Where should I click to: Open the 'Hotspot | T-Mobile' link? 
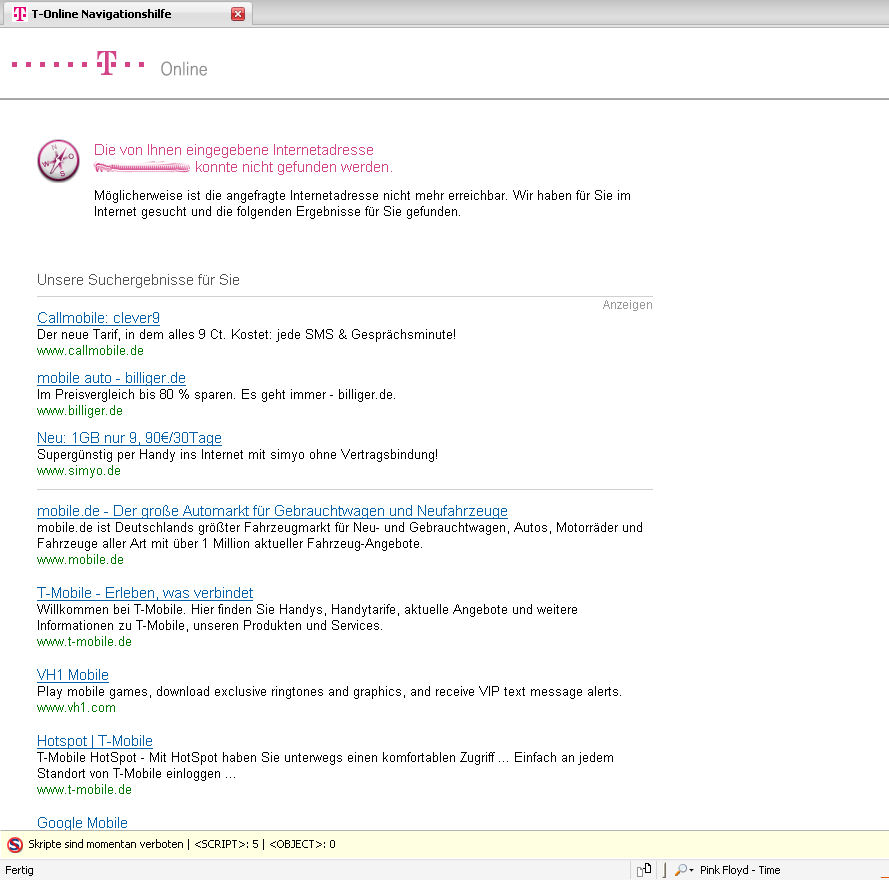point(95,741)
